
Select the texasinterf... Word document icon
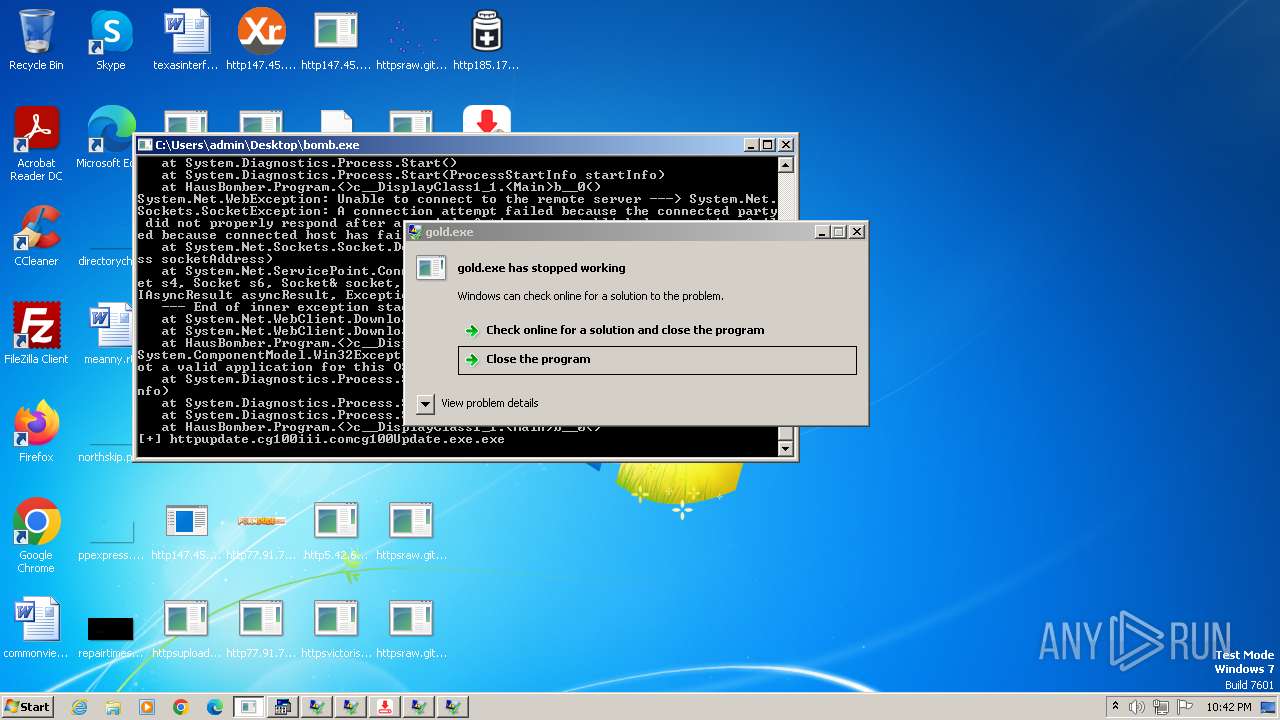point(186,40)
